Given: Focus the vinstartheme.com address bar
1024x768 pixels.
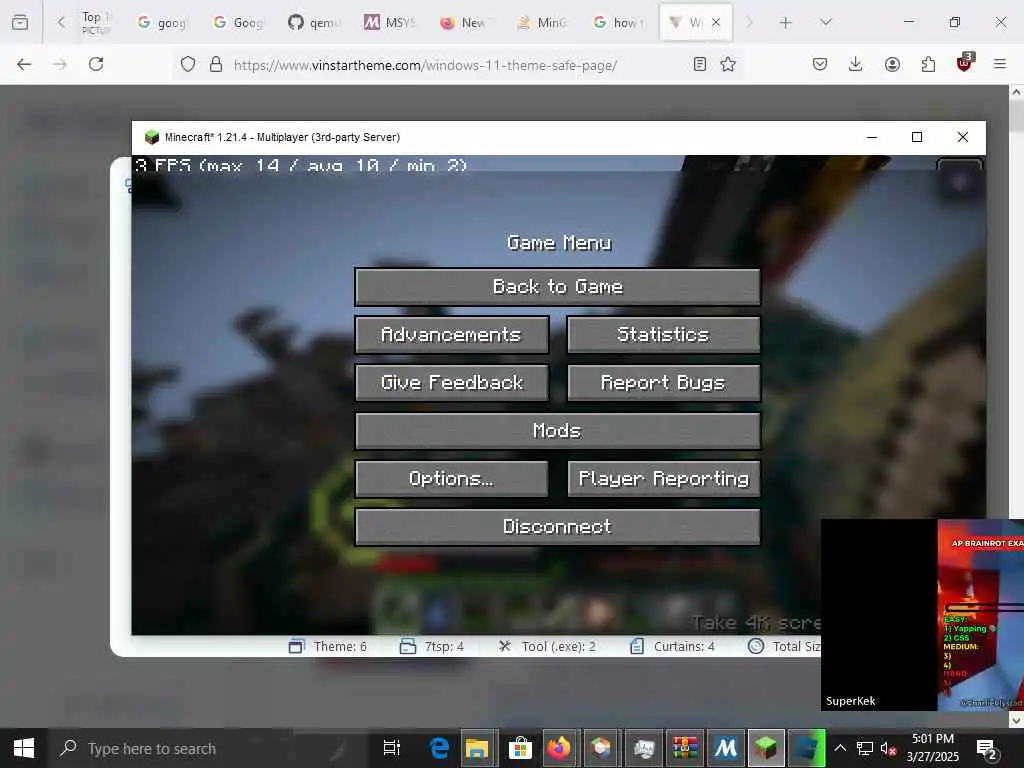Looking at the screenshot, I should coord(425,65).
